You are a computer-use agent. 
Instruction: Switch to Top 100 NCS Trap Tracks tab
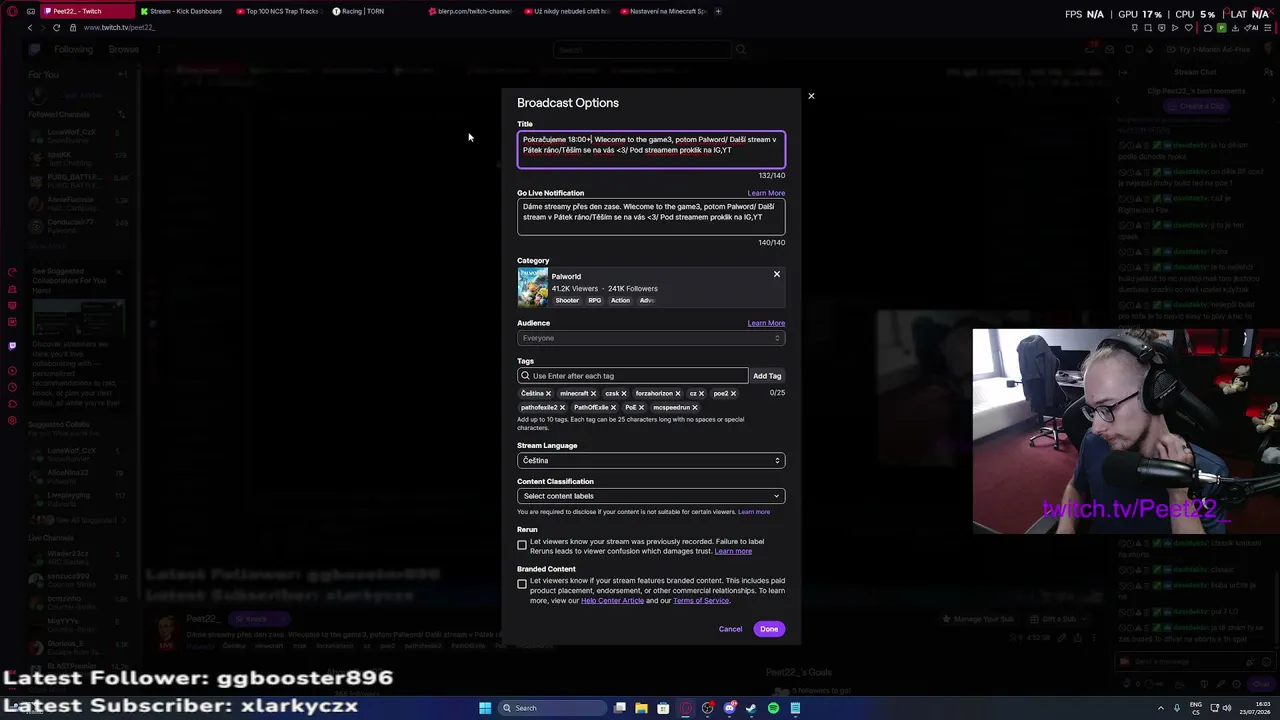[x=280, y=11]
